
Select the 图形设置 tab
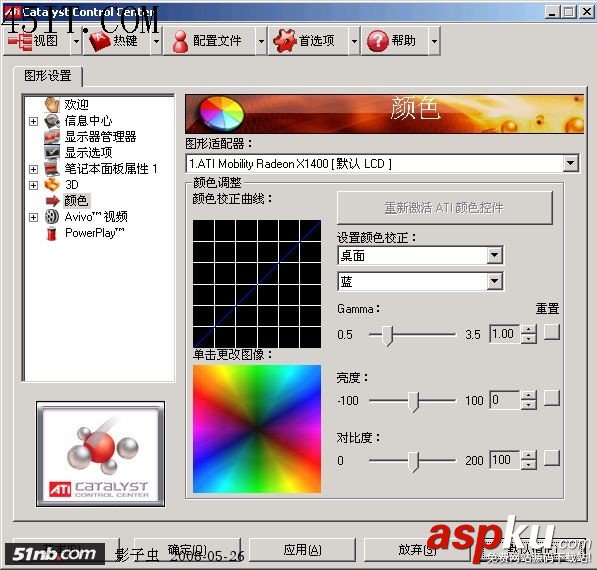click(48, 76)
